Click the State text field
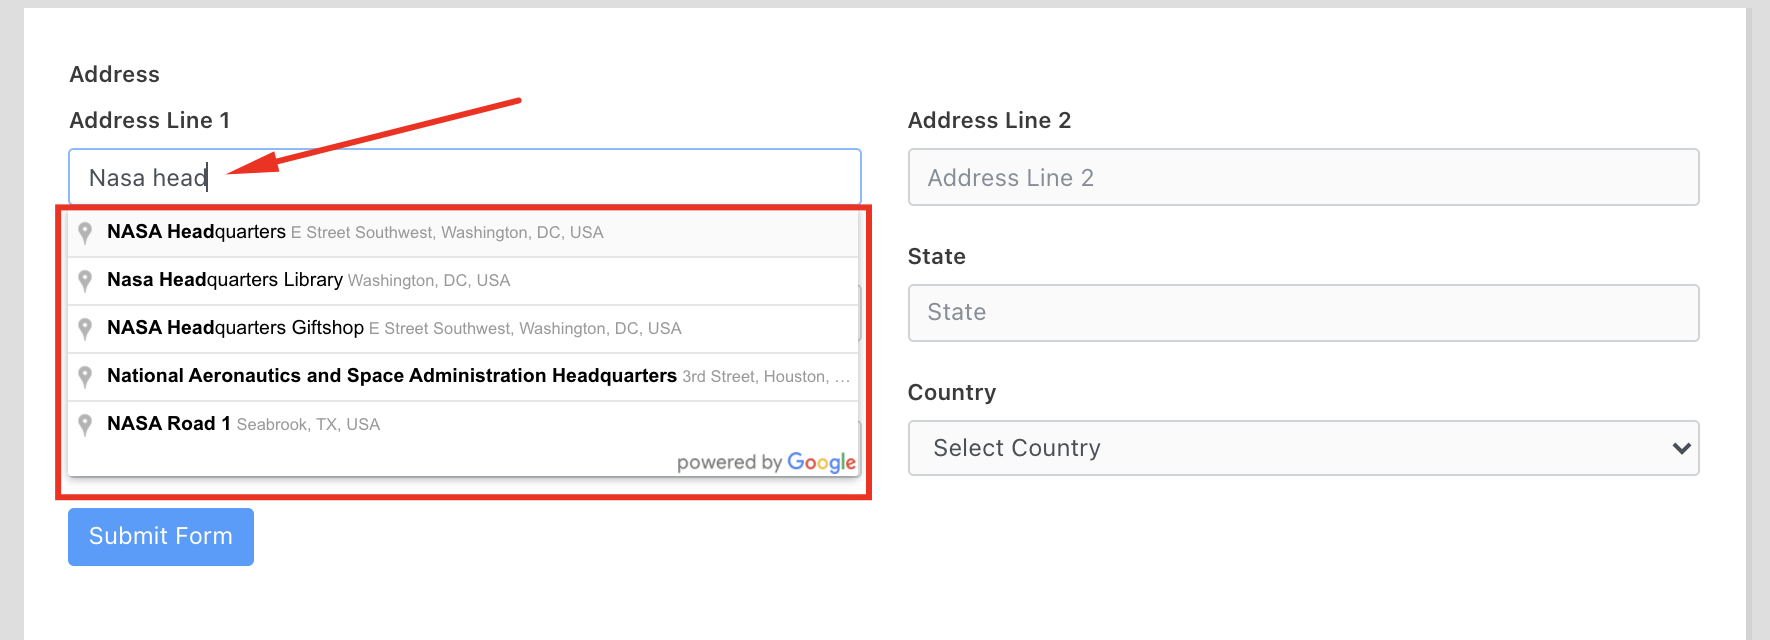Image resolution: width=1770 pixels, height=640 pixels. coord(1303,313)
